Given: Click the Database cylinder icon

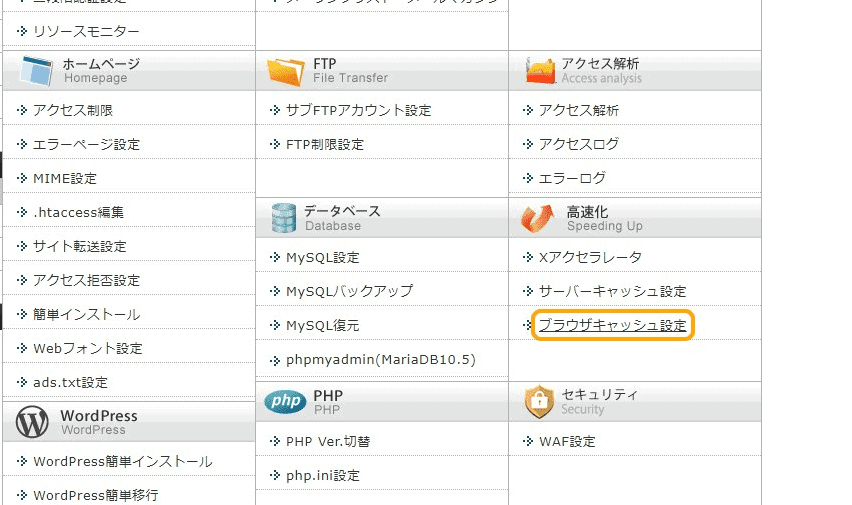Looking at the screenshot, I should pos(284,218).
